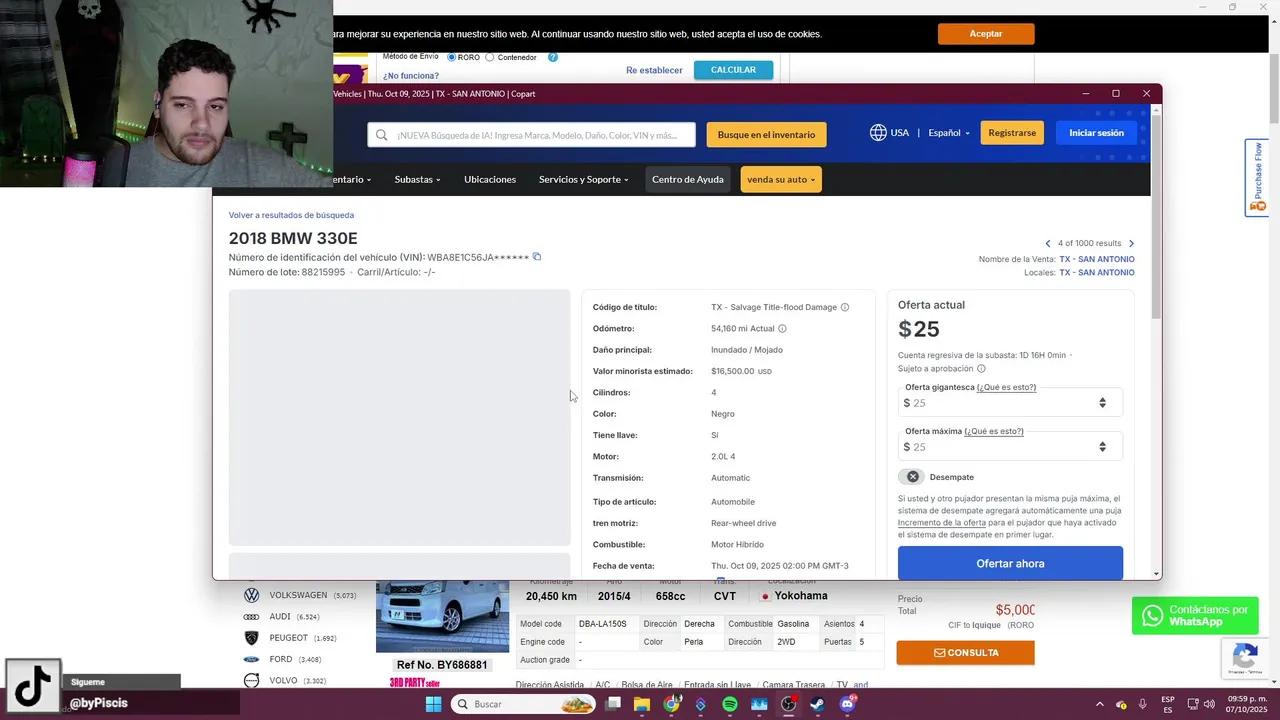Screen dimensions: 1280x720
Task: Click the Buscar taskbar search box
Action: (x=524, y=704)
